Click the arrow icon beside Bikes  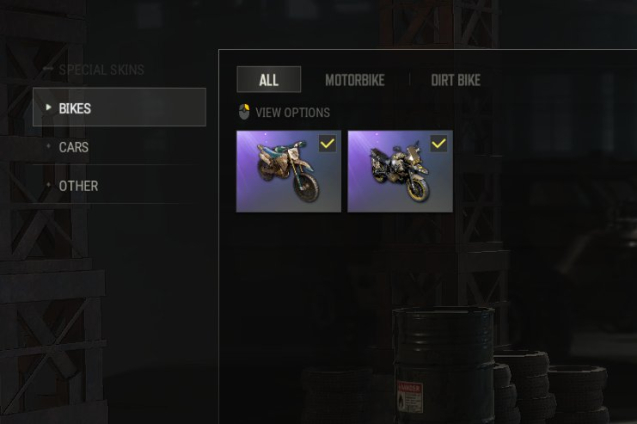48,107
